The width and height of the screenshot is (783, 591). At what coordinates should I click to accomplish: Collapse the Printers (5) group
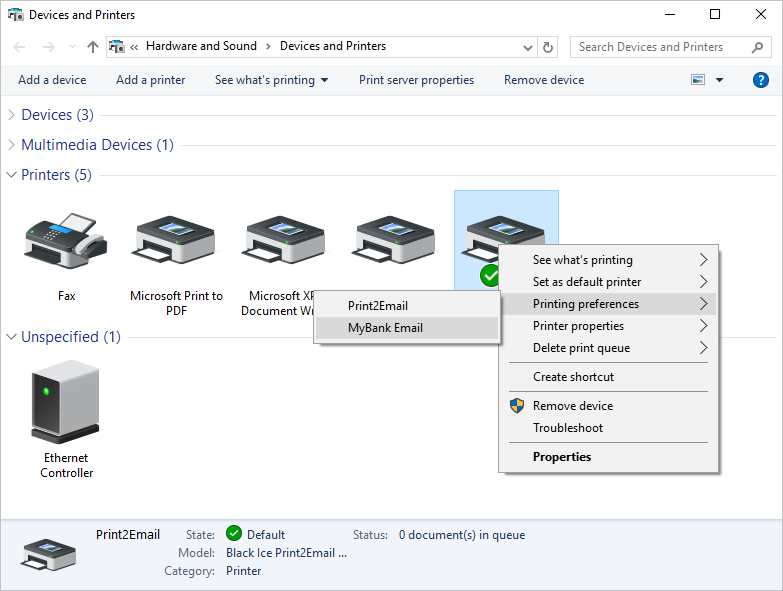click(11, 175)
